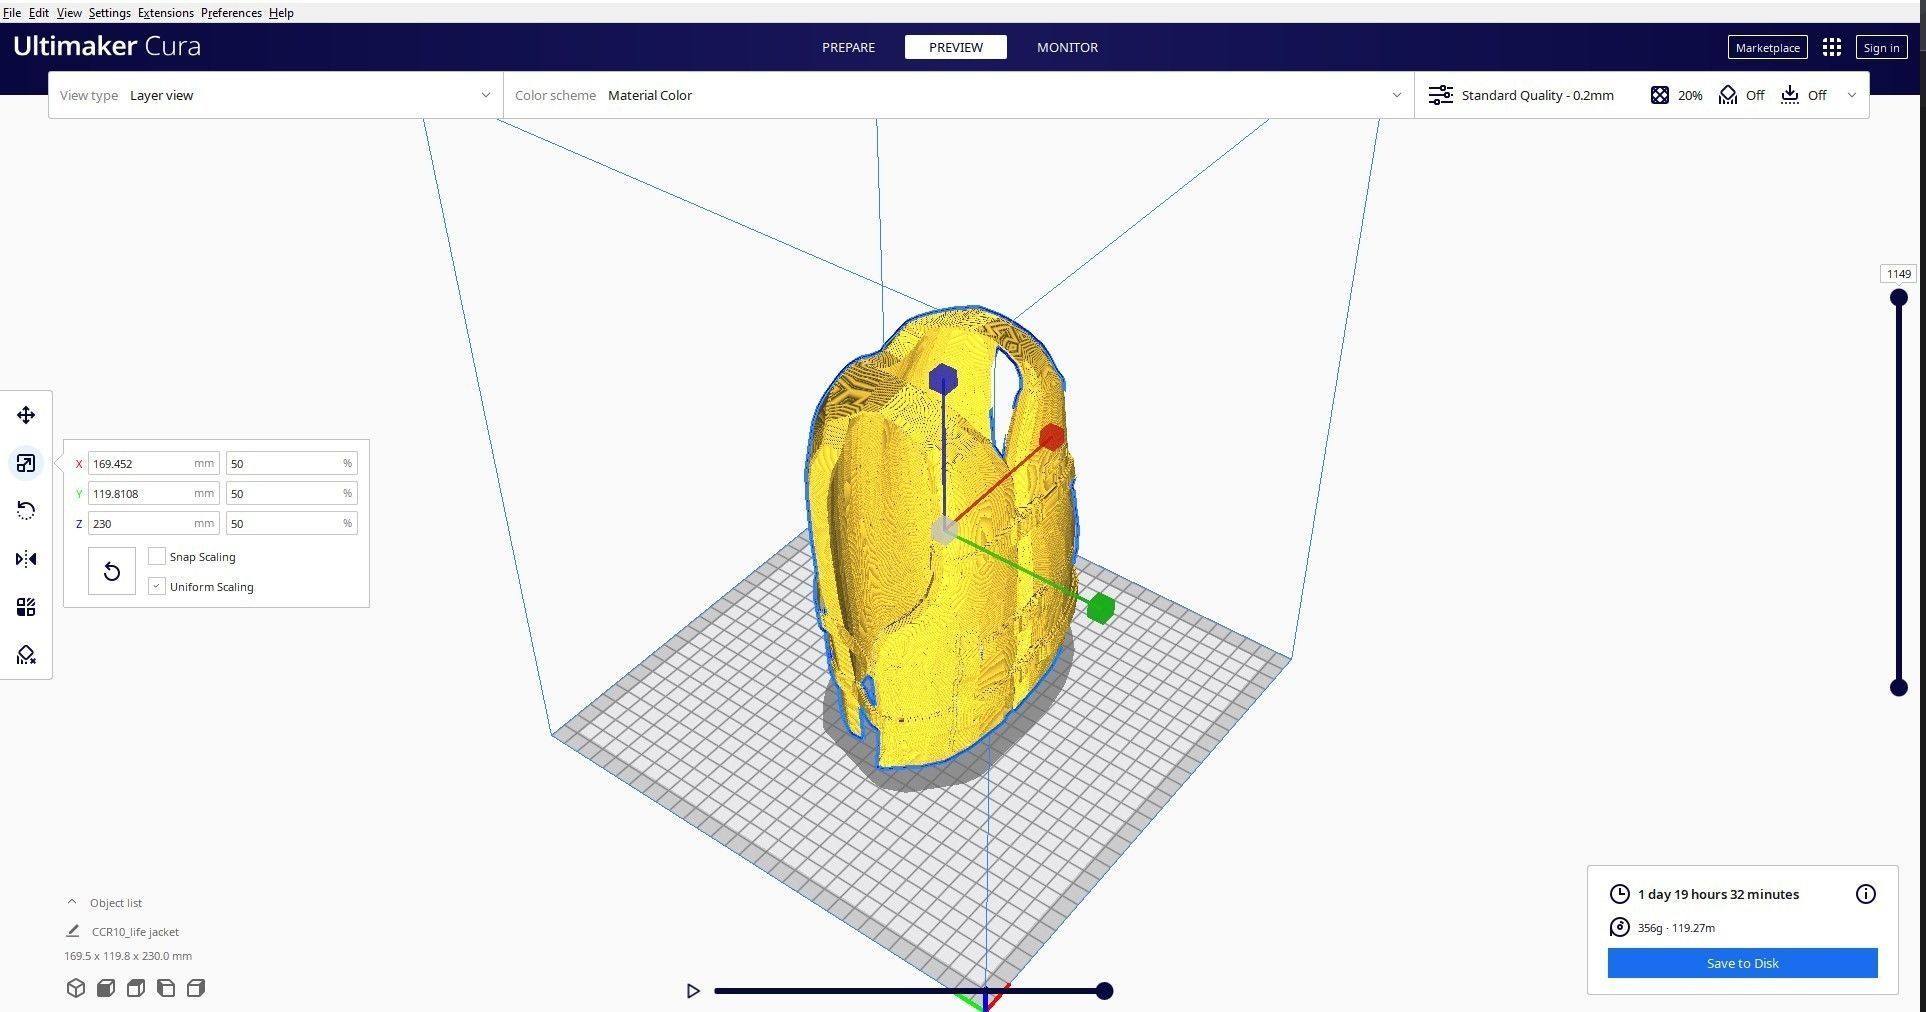Click the layer number 1149 box
The image size is (1926, 1012).
(x=1898, y=273)
